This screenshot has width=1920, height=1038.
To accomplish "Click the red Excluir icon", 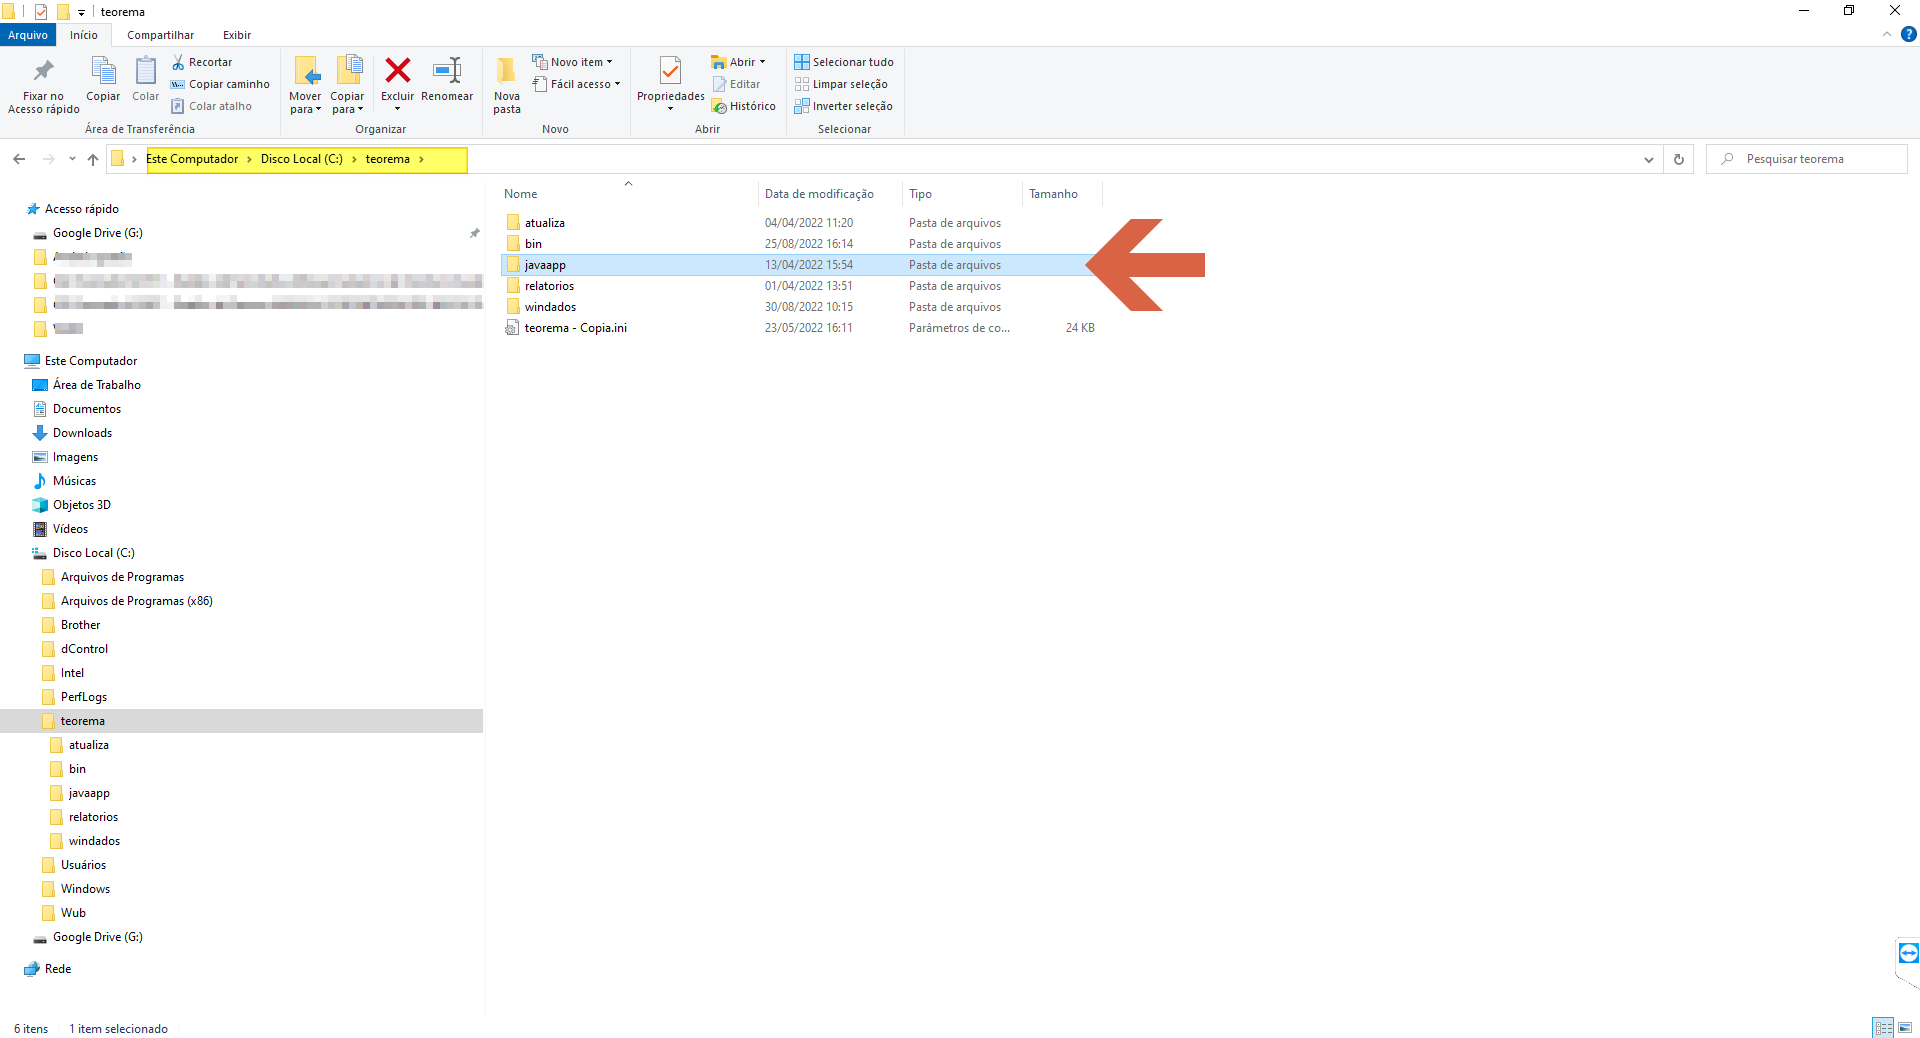I will click(398, 70).
